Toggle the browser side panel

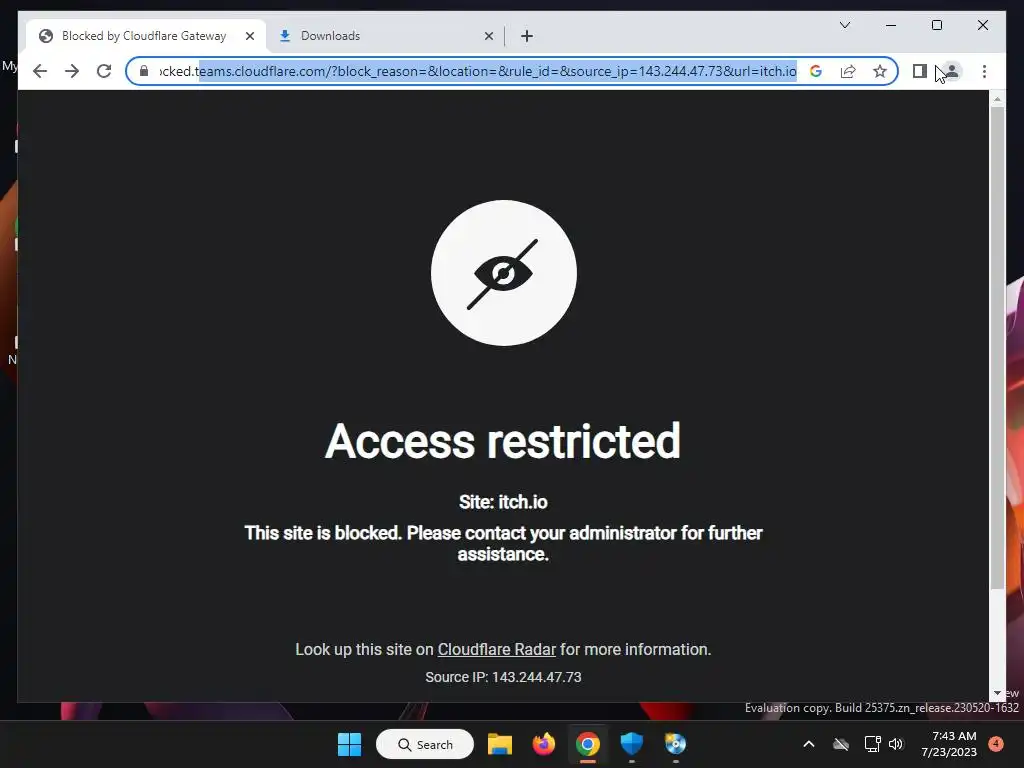pos(920,71)
